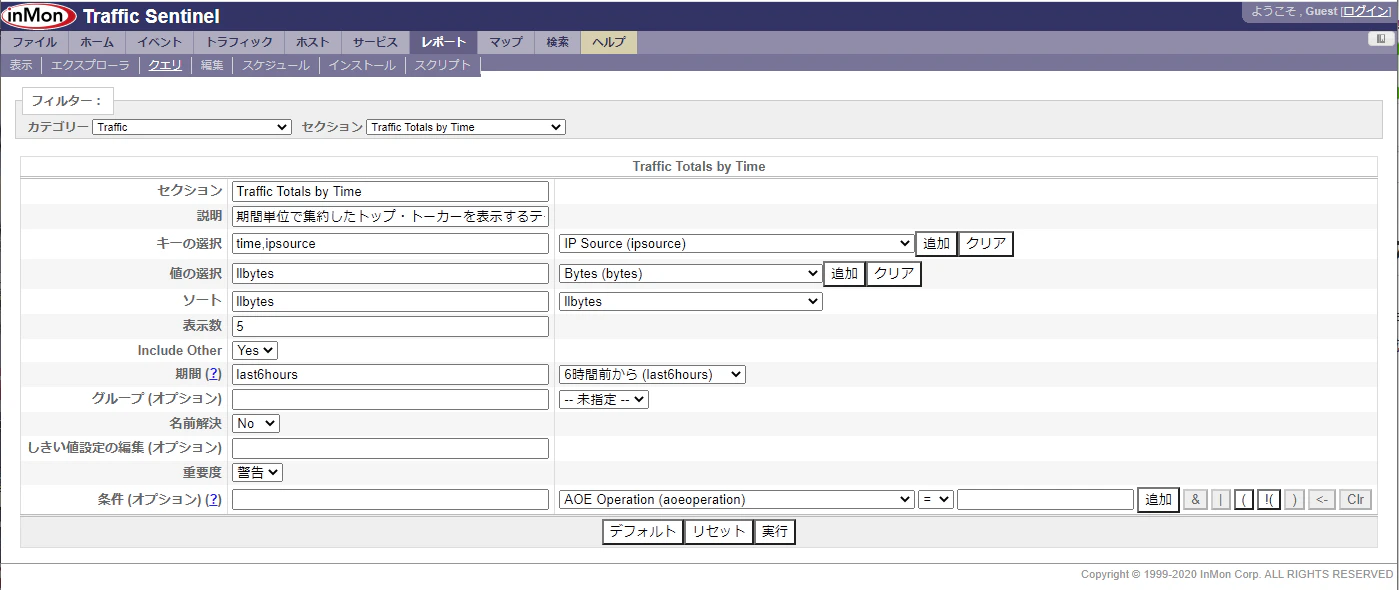Focus the セクション name input field
The height and width of the screenshot is (590, 1399).
pos(390,191)
